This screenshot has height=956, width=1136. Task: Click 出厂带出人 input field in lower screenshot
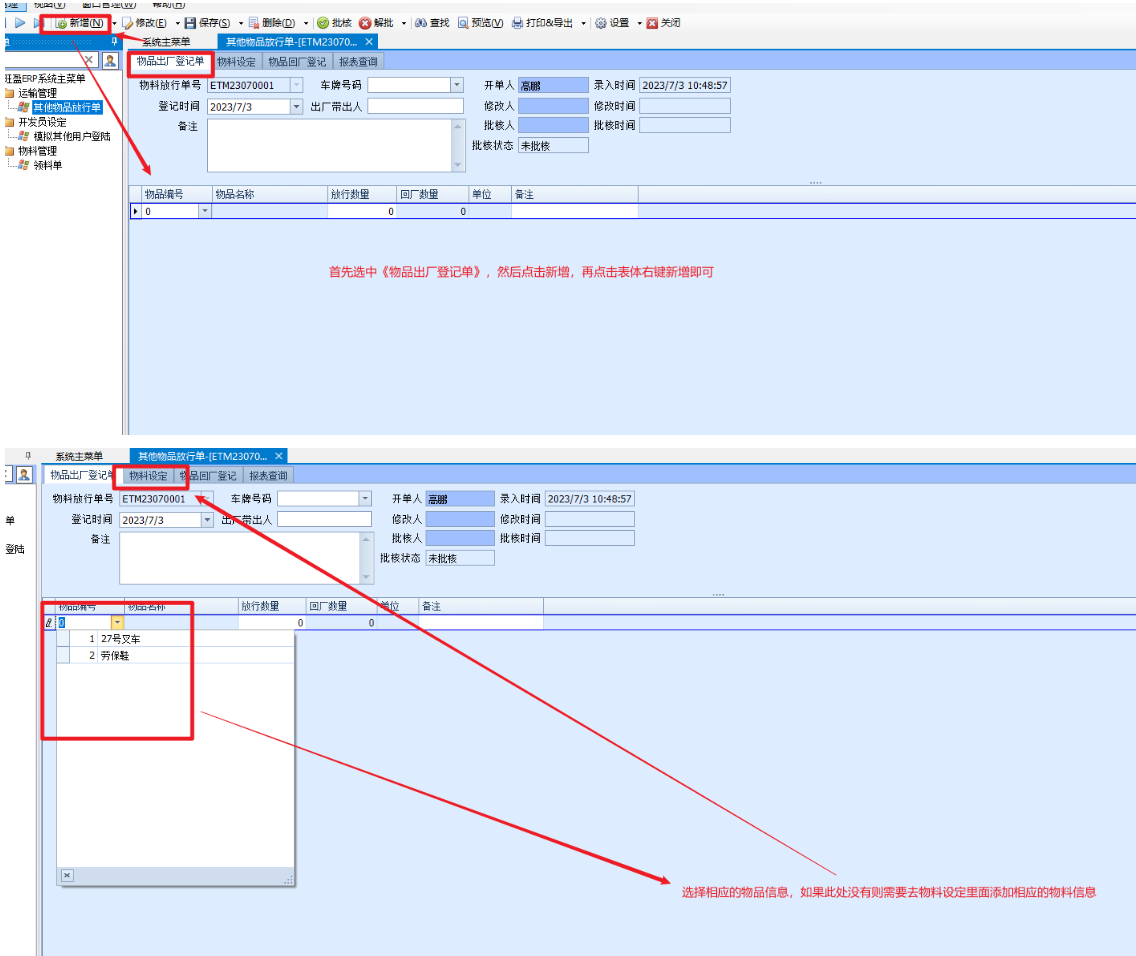pos(324,519)
